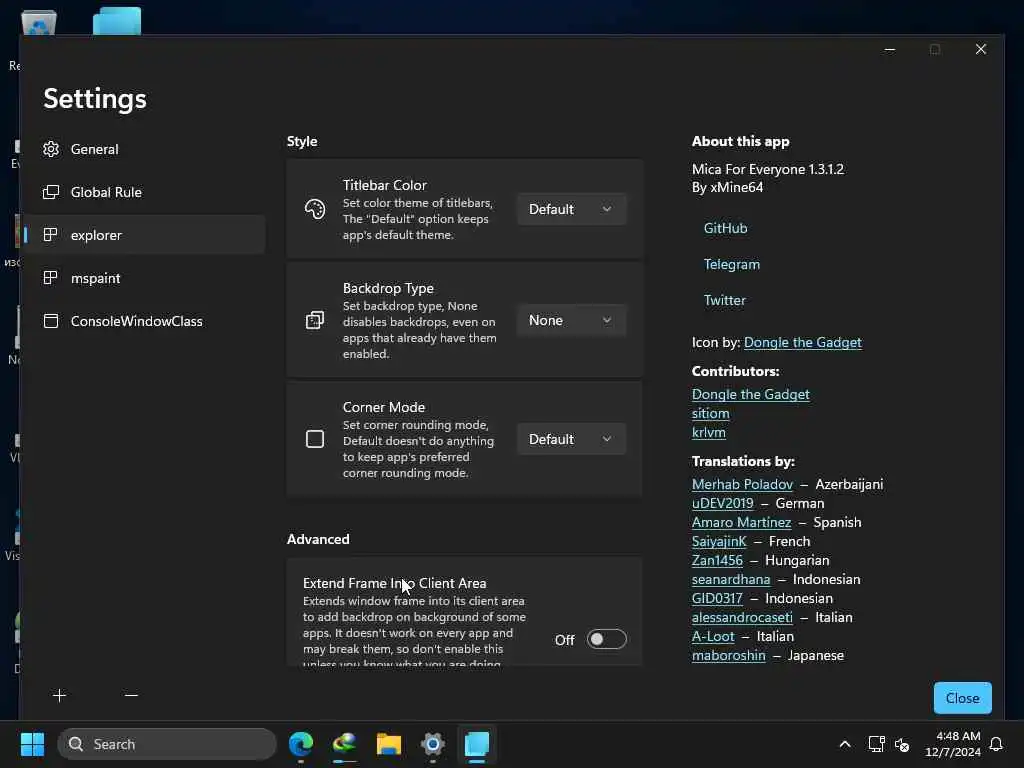
Task: Select the General settings page
Action: [x=145, y=149]
